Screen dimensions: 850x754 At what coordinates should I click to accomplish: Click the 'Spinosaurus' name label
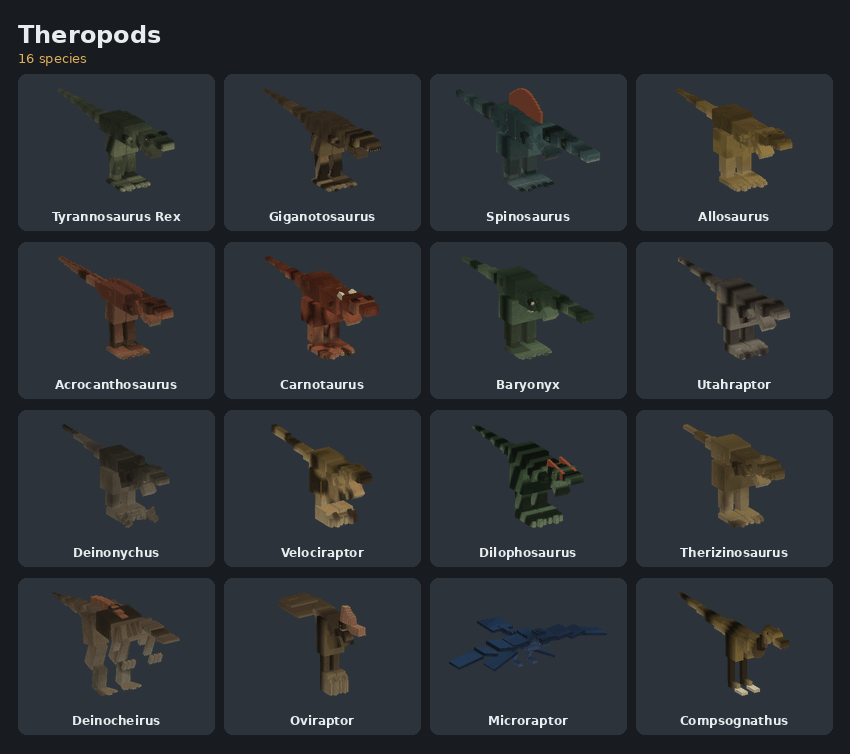528,217
